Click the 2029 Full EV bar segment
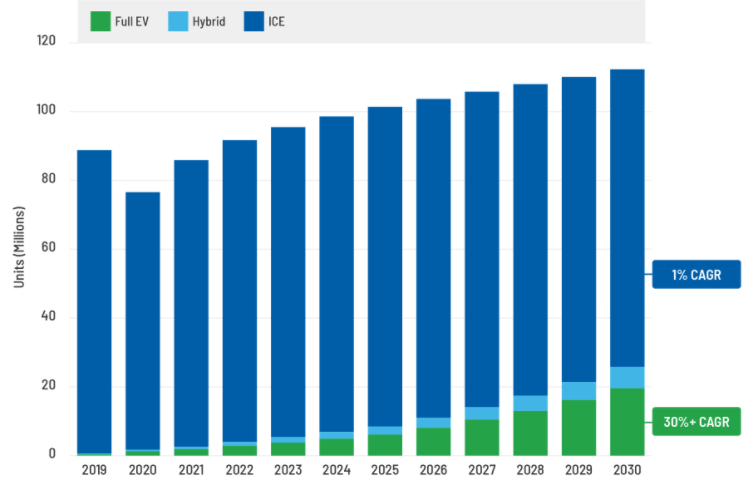 (579, 428)
